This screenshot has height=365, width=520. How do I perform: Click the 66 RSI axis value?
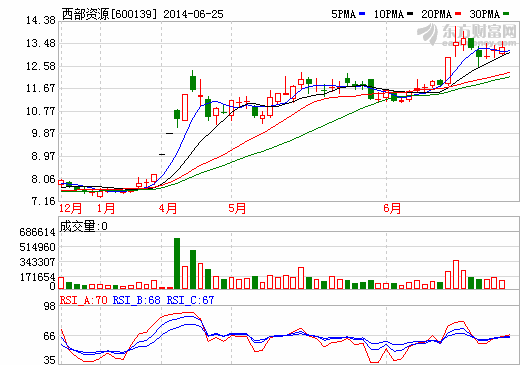tap(50, 336)
